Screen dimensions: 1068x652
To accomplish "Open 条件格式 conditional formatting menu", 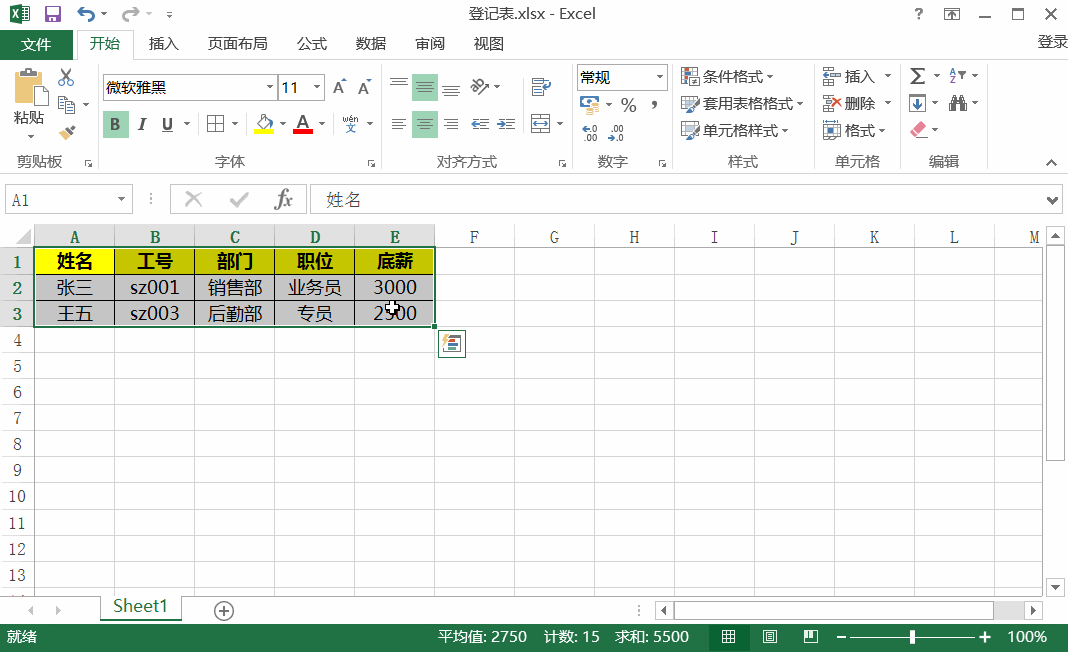I will point(727,76).
